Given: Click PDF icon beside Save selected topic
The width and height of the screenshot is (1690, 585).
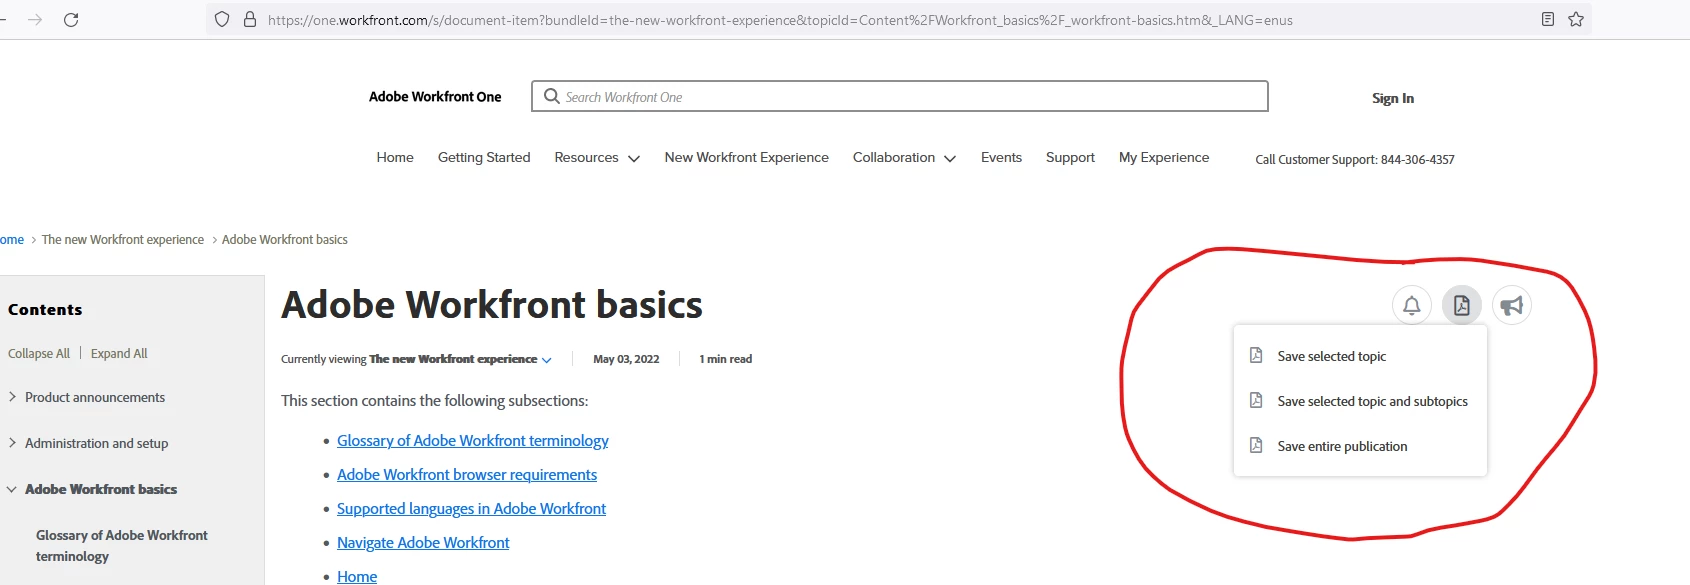Looking at the screenshot, I should point(1256,355).
